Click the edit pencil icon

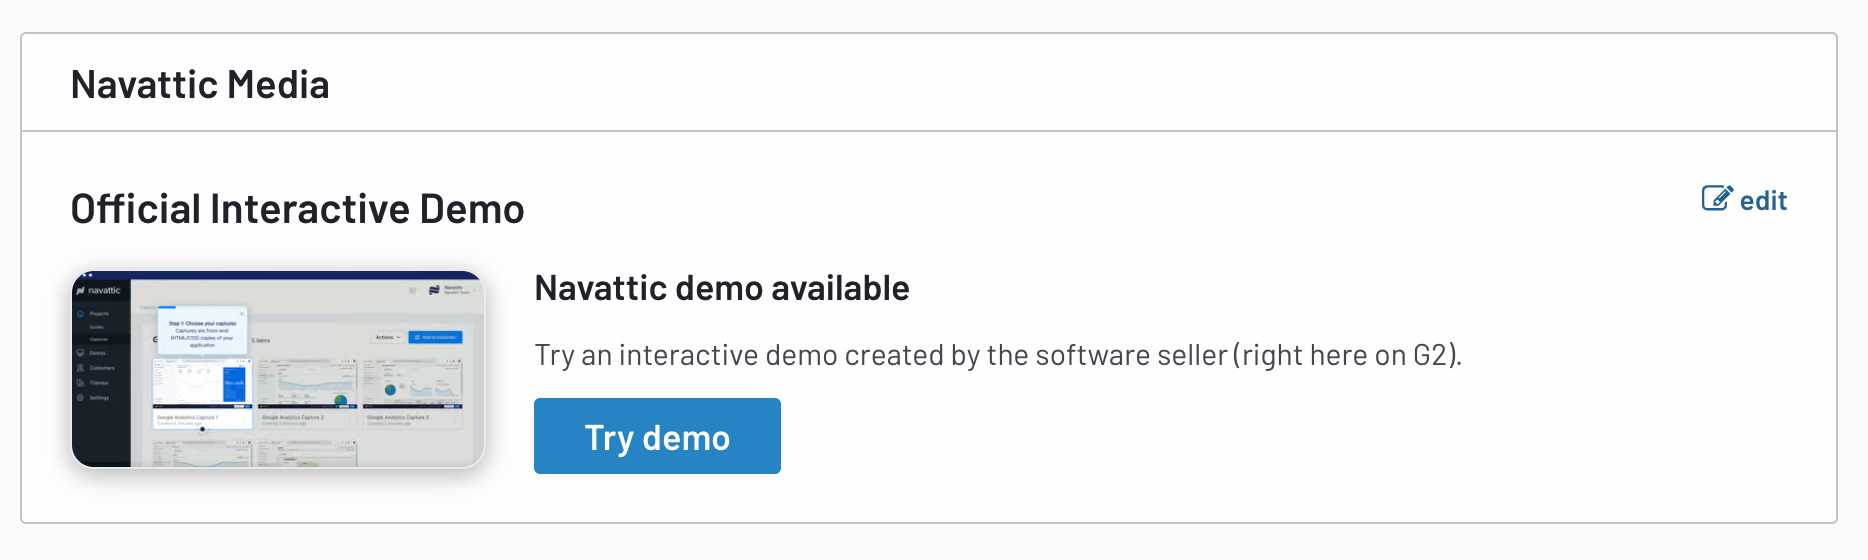1716,199
